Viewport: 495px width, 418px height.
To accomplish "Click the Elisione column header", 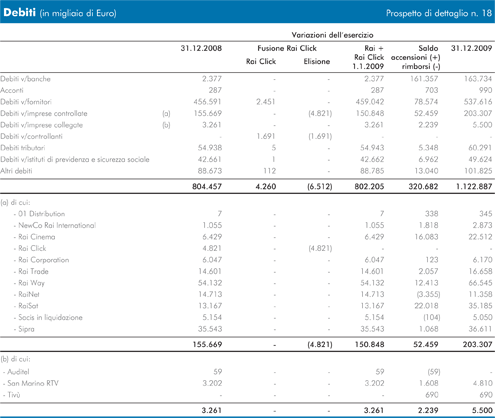I will click(317, 61).
